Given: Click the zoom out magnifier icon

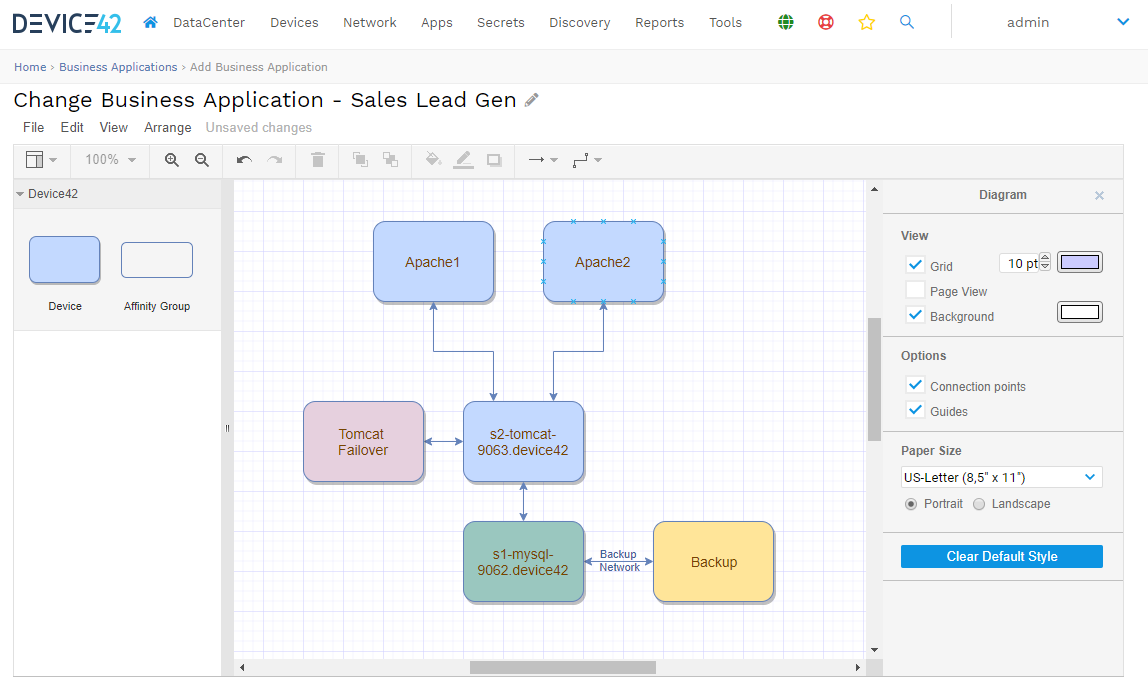Looking at the screenshot, I should click(x=202, y=160).
